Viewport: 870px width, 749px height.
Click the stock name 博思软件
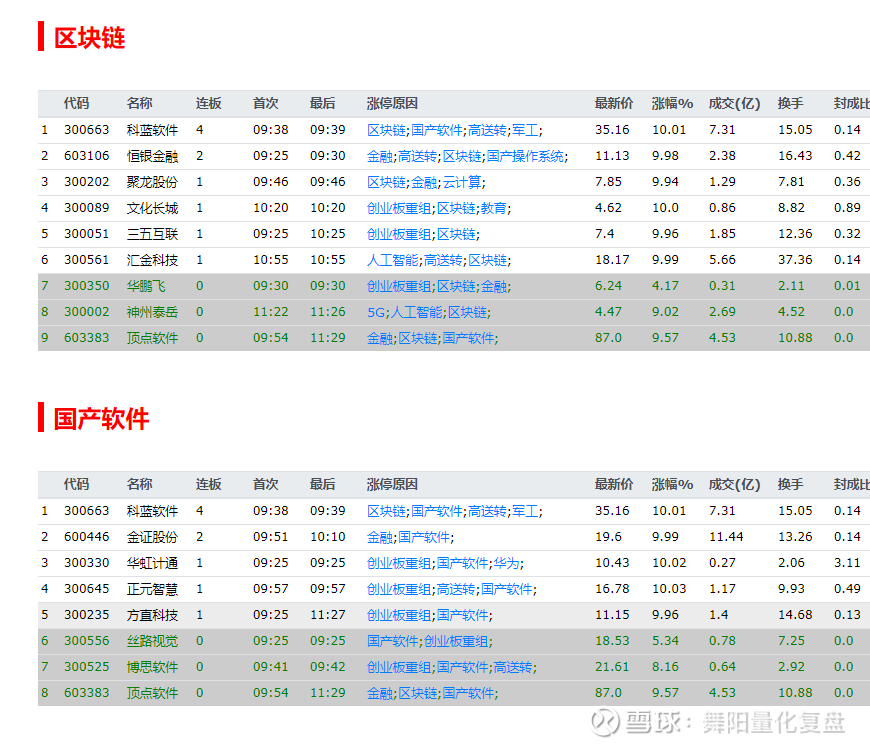[x=152, y=667]
